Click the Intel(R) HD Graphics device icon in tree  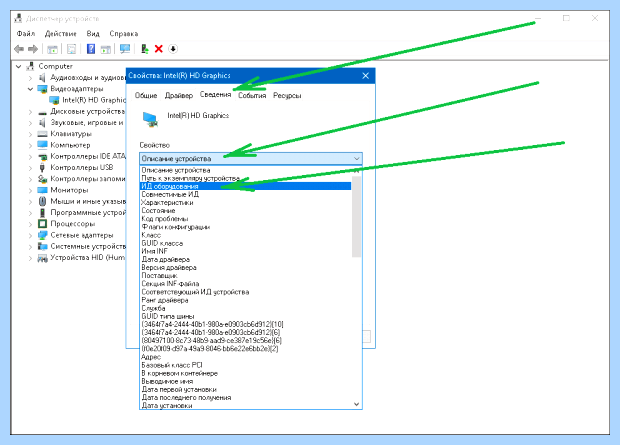(x=54, y=100)
